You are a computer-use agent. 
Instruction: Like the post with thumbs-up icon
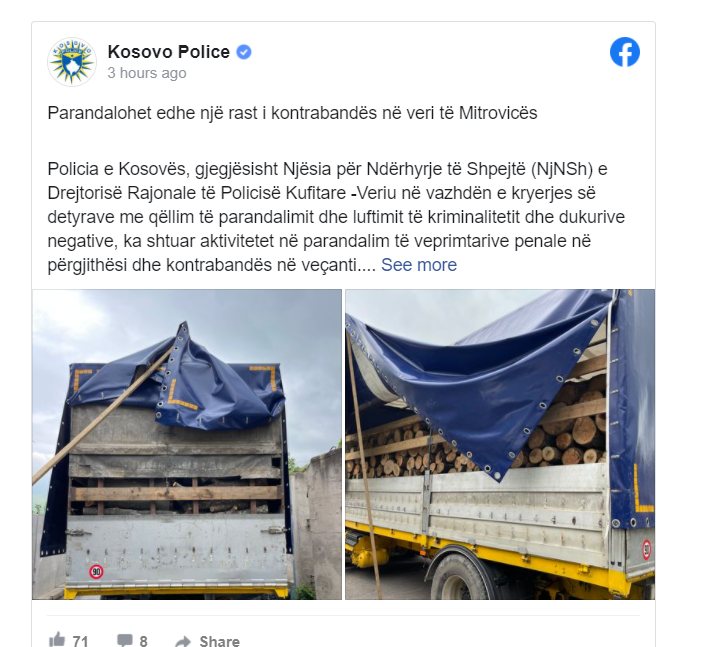coord(57,639)
